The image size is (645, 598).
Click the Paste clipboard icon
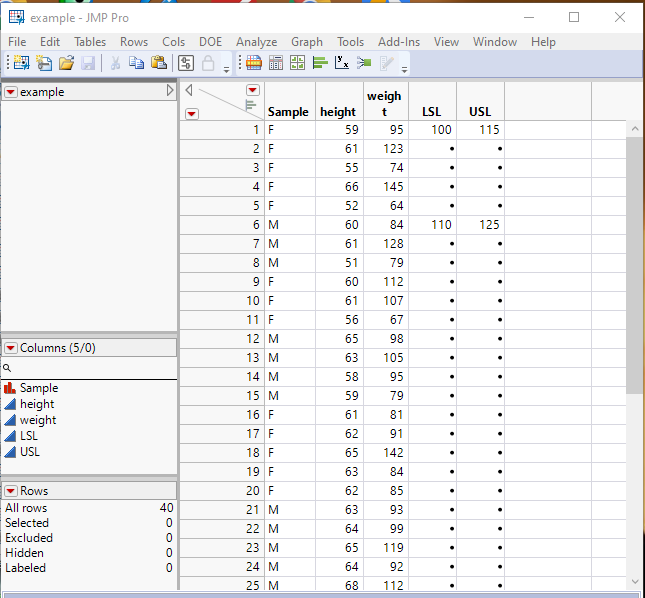(158, 63)
